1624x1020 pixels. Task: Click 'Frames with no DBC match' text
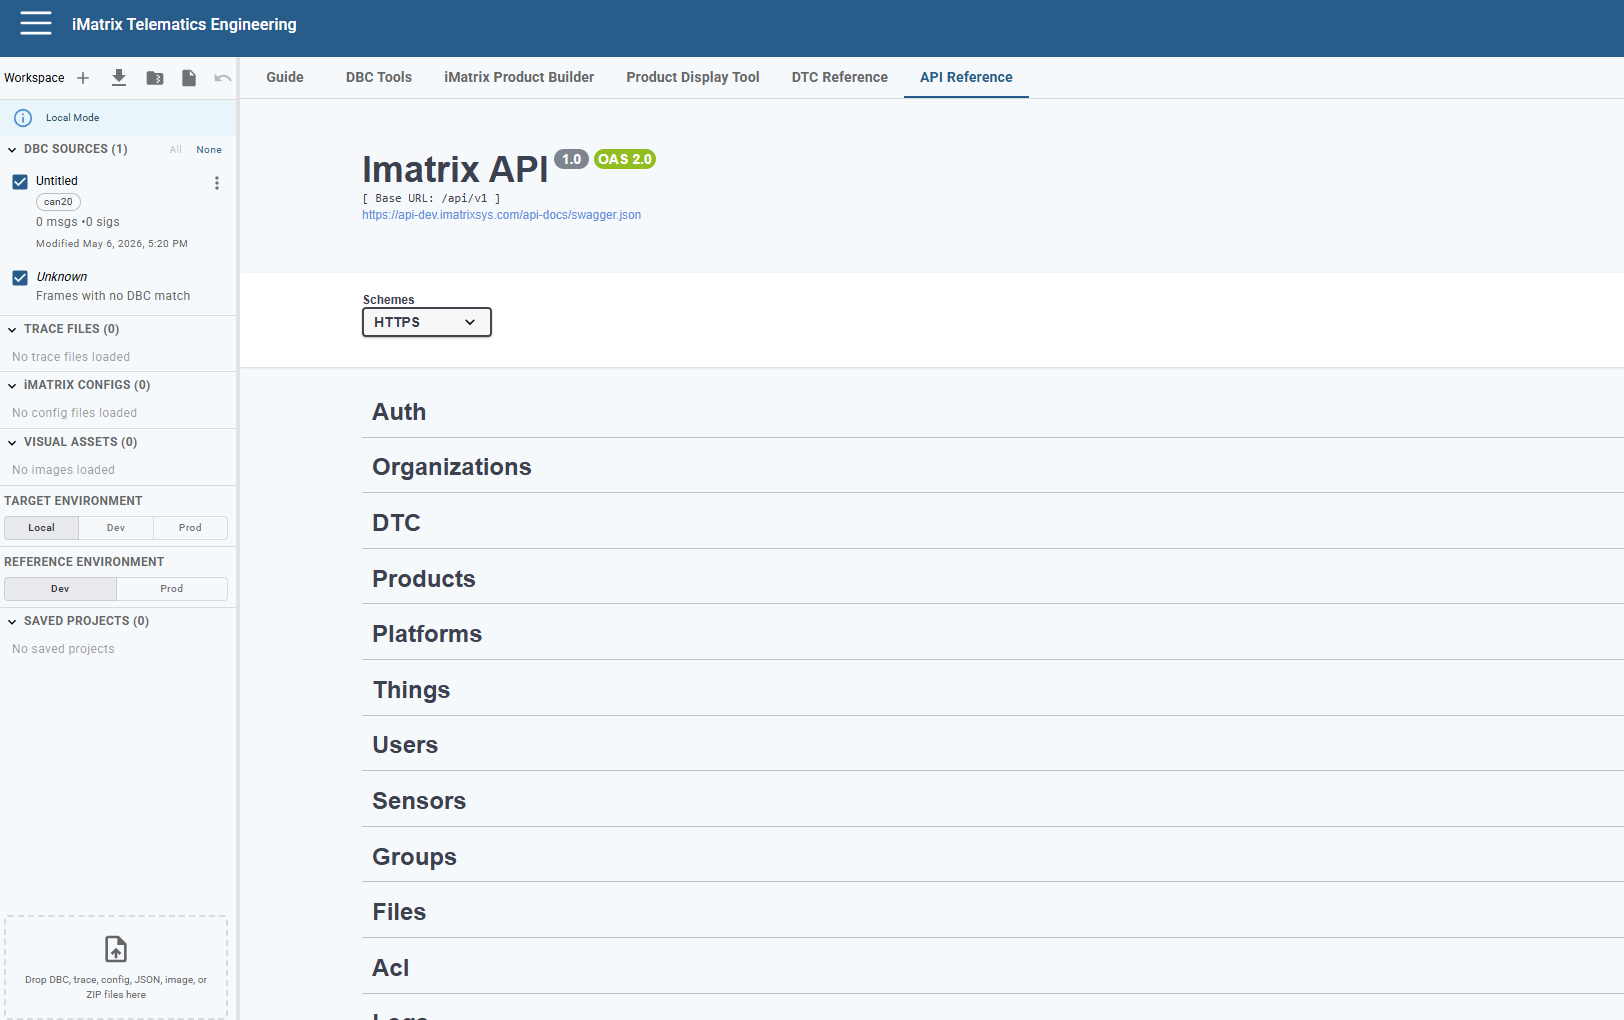(x=113, y=296)
